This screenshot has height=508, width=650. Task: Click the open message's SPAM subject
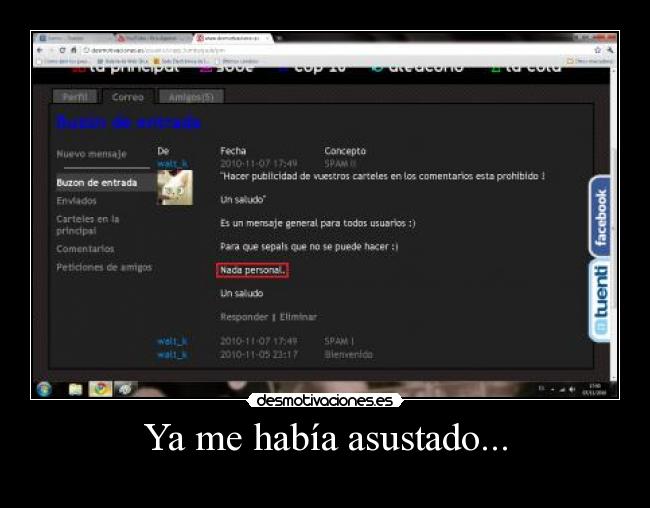340,163
